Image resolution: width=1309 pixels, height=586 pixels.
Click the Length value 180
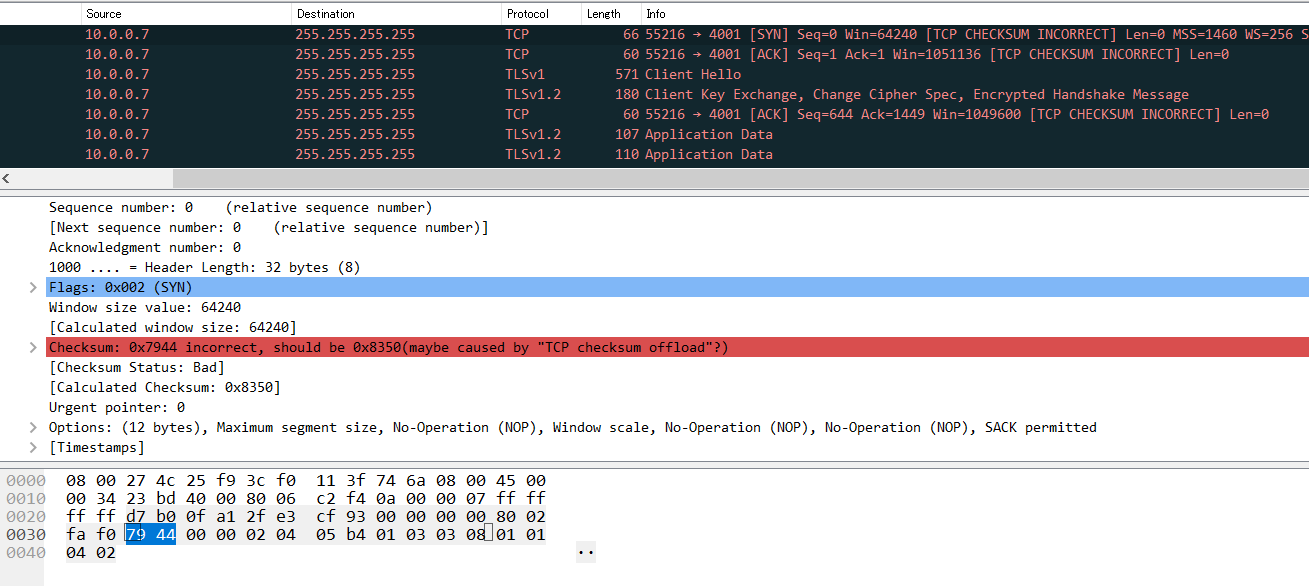coord(627,94)
